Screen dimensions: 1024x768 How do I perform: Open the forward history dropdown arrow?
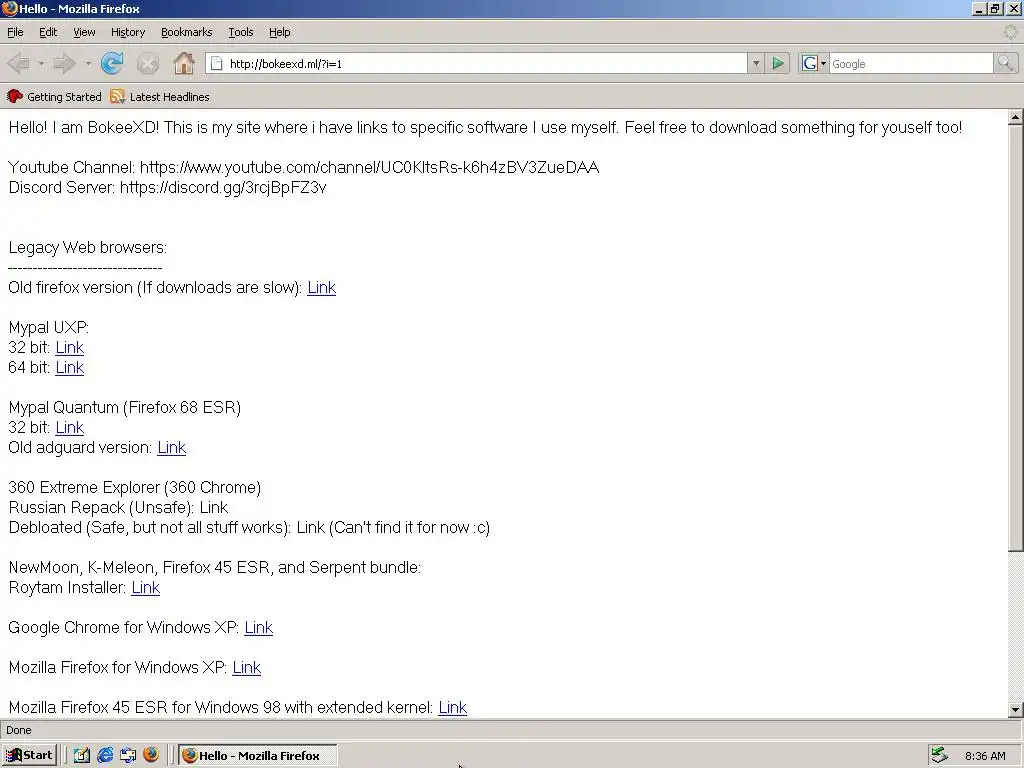point(88,63)
